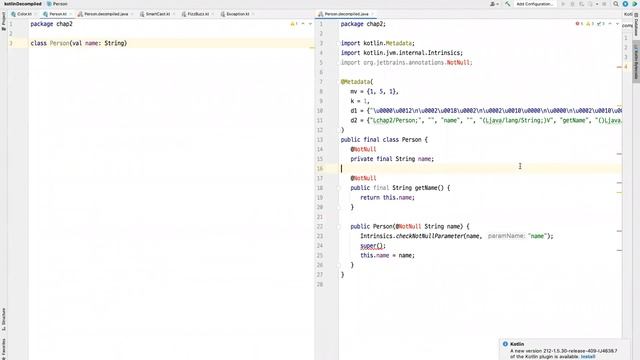
Task: Go to next highlighted problem in left editor
Action: coord(310,24)
